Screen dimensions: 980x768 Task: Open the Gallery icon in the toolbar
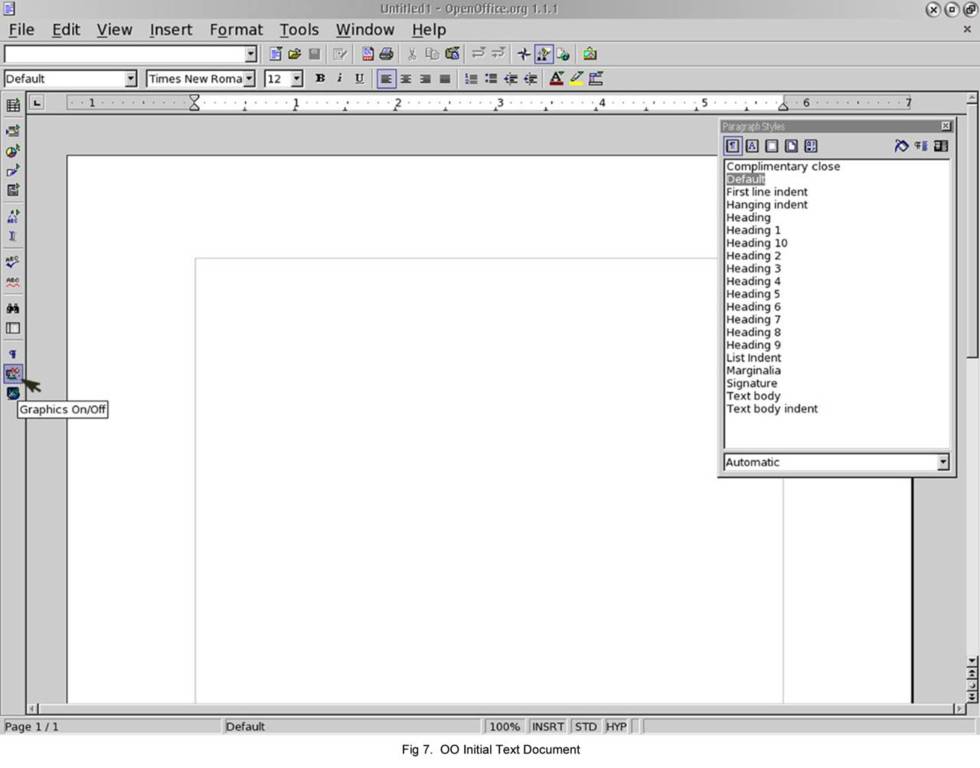(589, 54)
